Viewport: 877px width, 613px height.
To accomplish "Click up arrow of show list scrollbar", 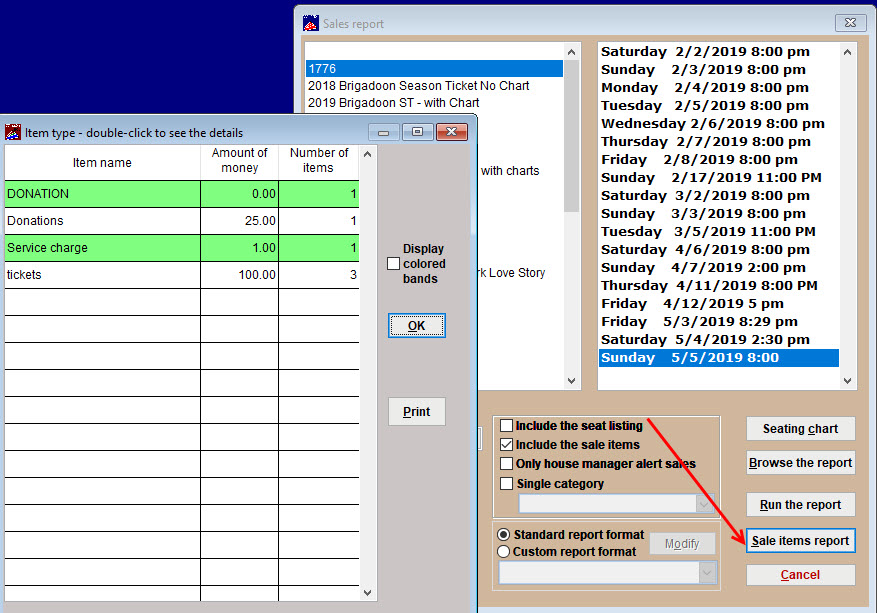I will [571, 53].
